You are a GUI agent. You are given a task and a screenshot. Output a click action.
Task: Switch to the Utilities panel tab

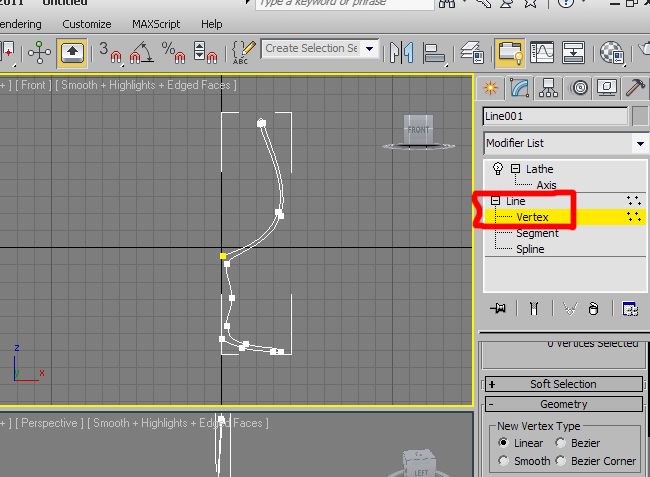(635, 88)
